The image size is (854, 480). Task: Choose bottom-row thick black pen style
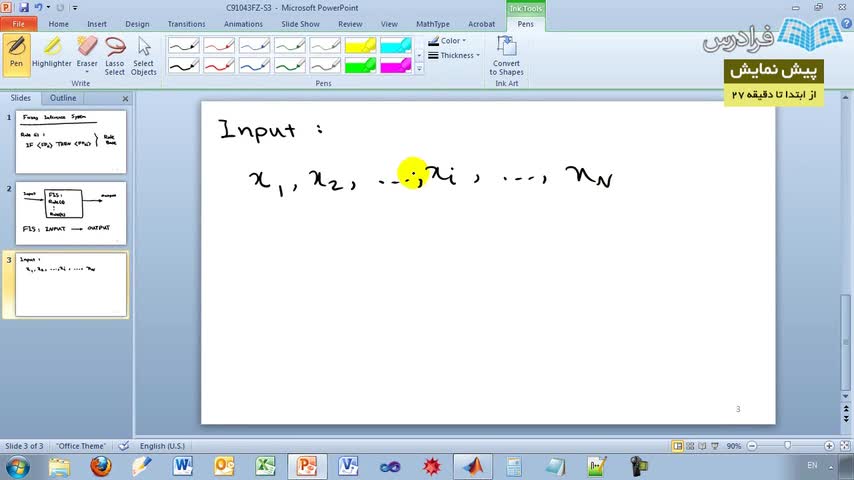tap(184, 65)
